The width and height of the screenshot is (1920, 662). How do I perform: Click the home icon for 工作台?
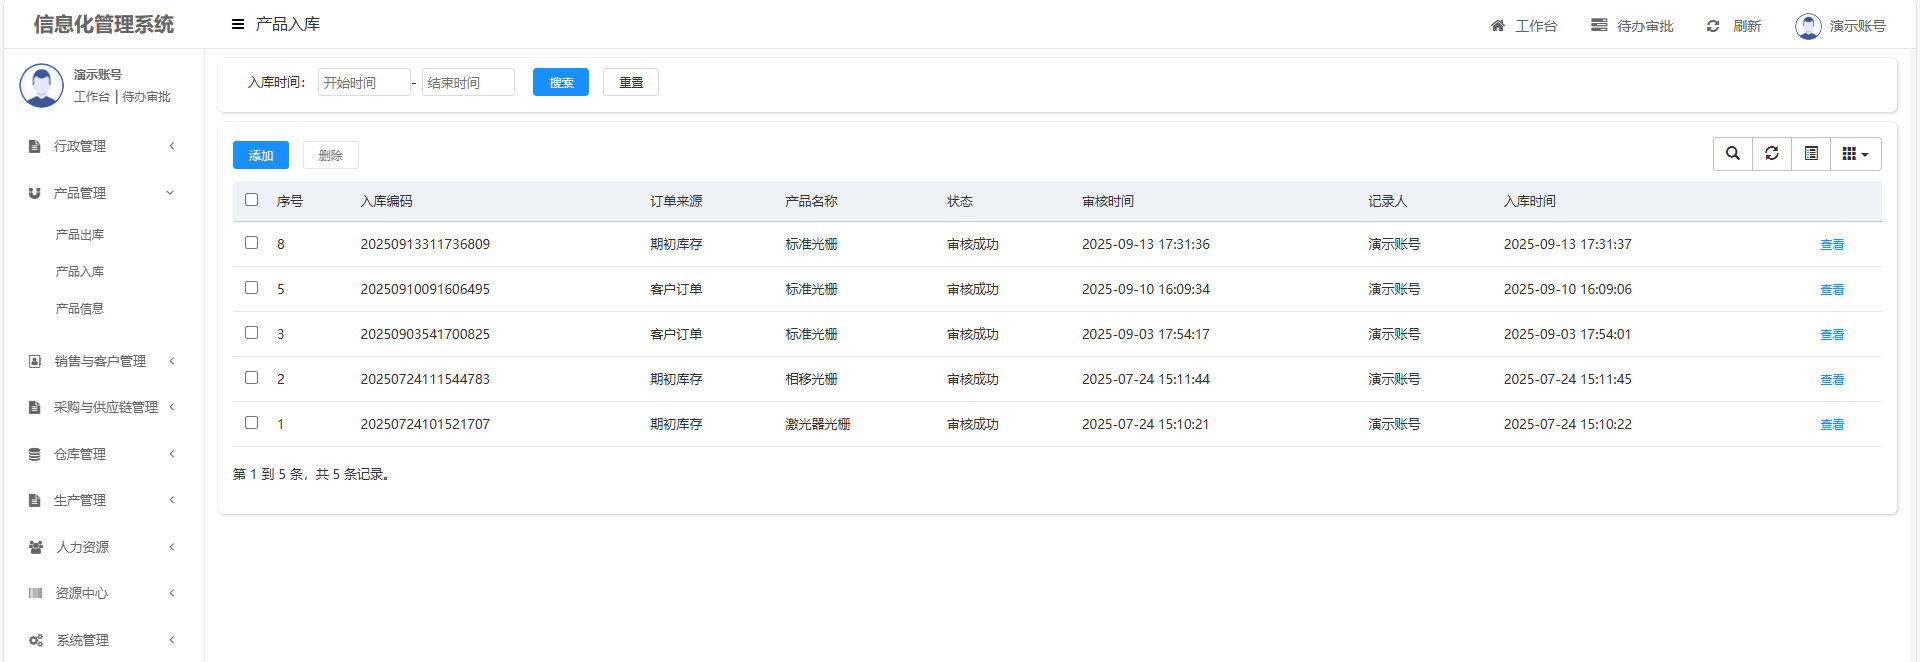(1497, 26)
